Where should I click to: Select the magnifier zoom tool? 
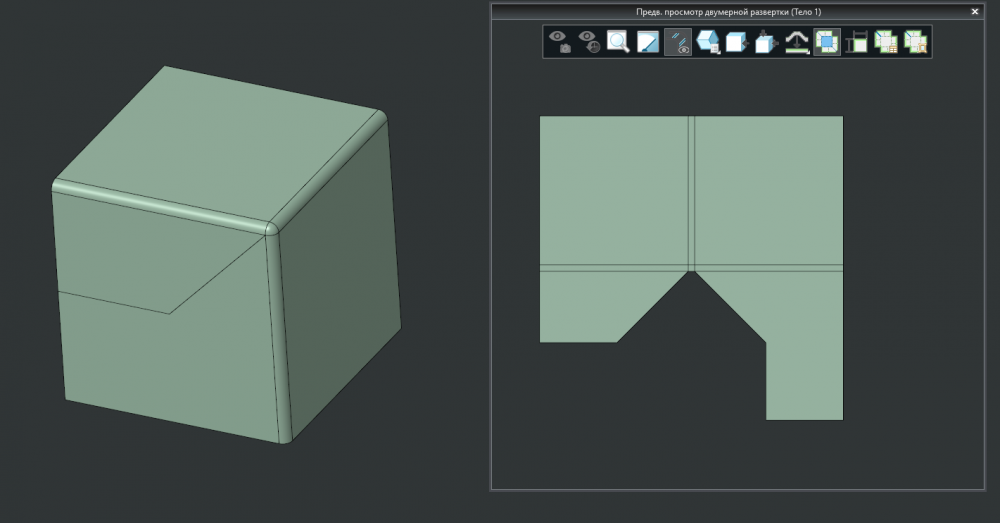click(x=619, y=42)
